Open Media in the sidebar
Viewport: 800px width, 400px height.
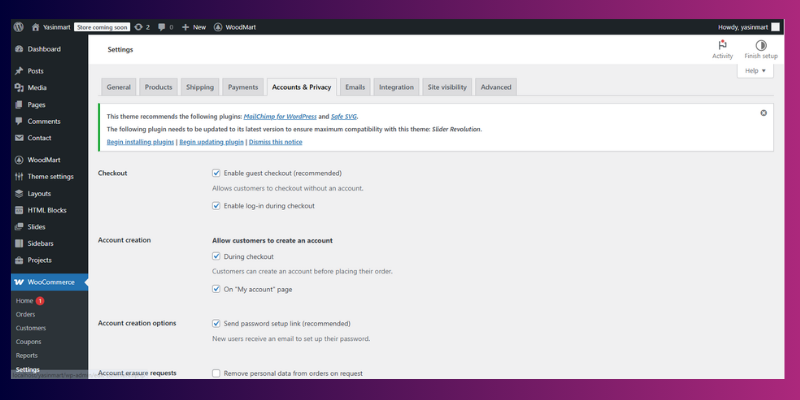tap(37, 88)
